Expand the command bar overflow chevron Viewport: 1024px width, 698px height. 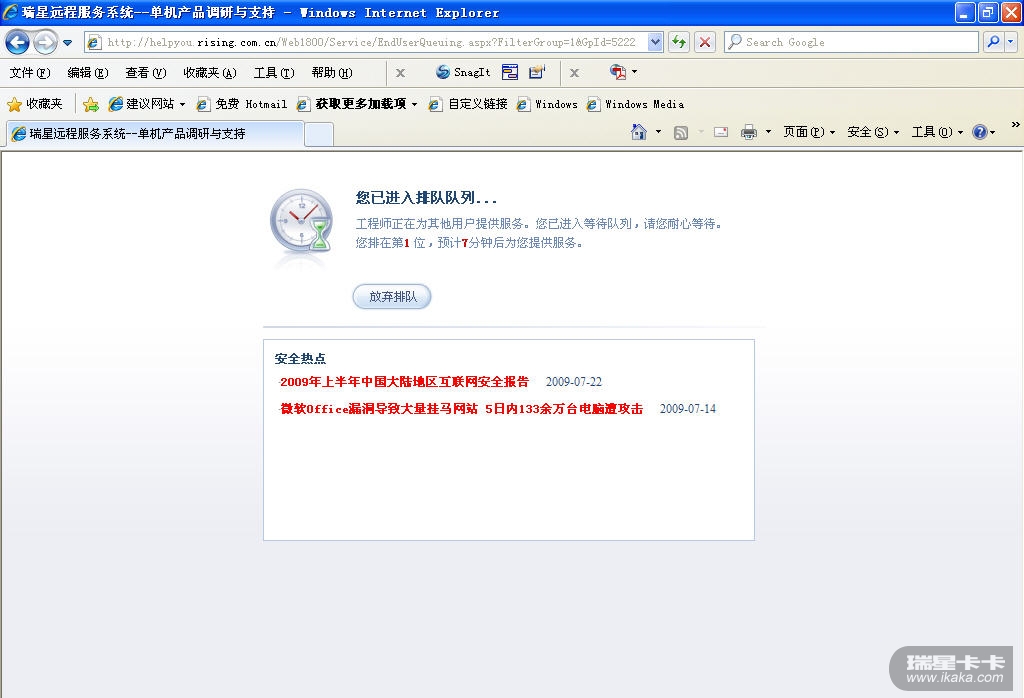(1015, 124)
